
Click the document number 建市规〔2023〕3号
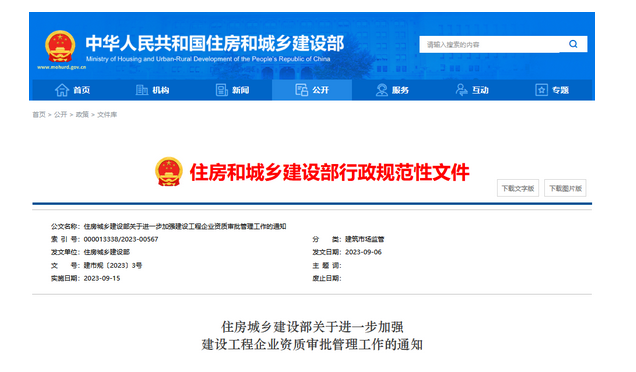pyautogui.click(x=113, y=265)
